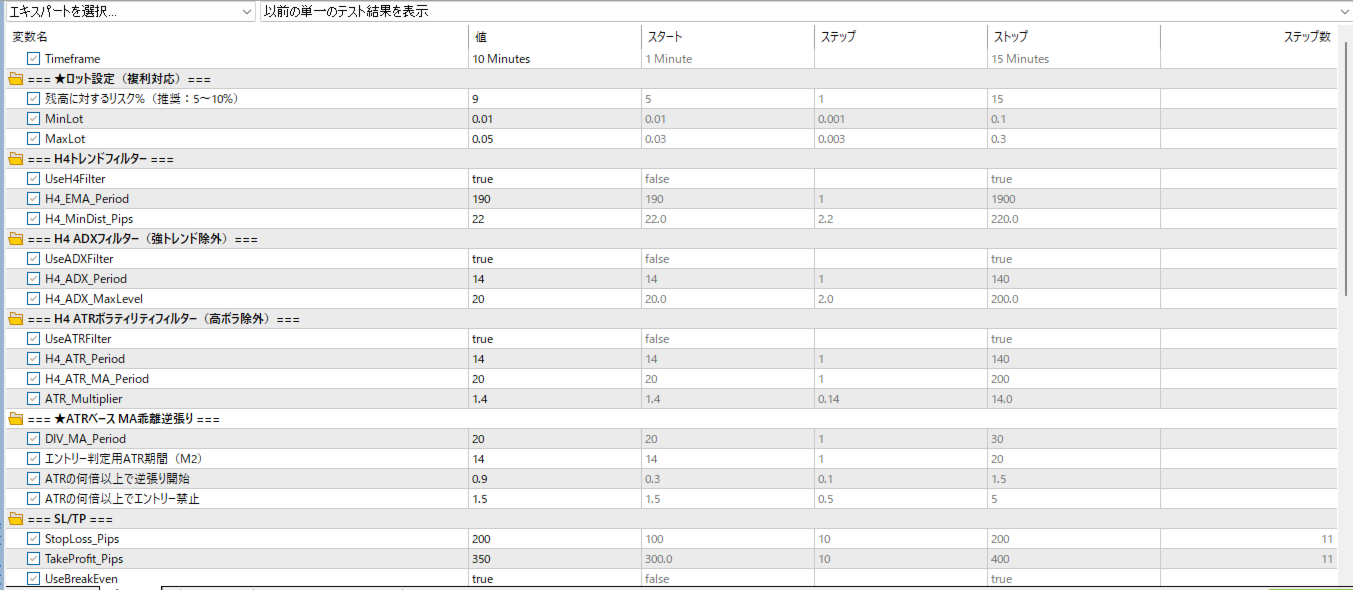Select the Timeframe value cell showing 10 Minutes
The width and height of the screenshot is (1353, 590).
pos(553,59)
